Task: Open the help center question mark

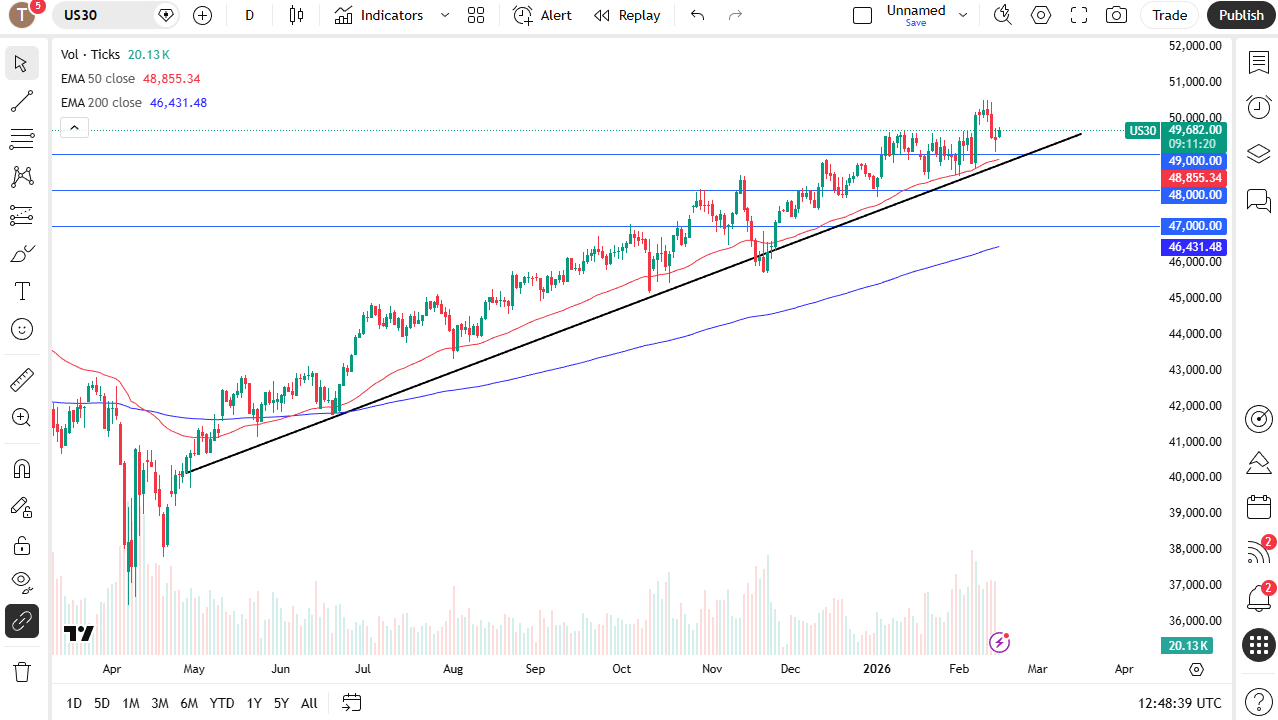Action: 1258,702
